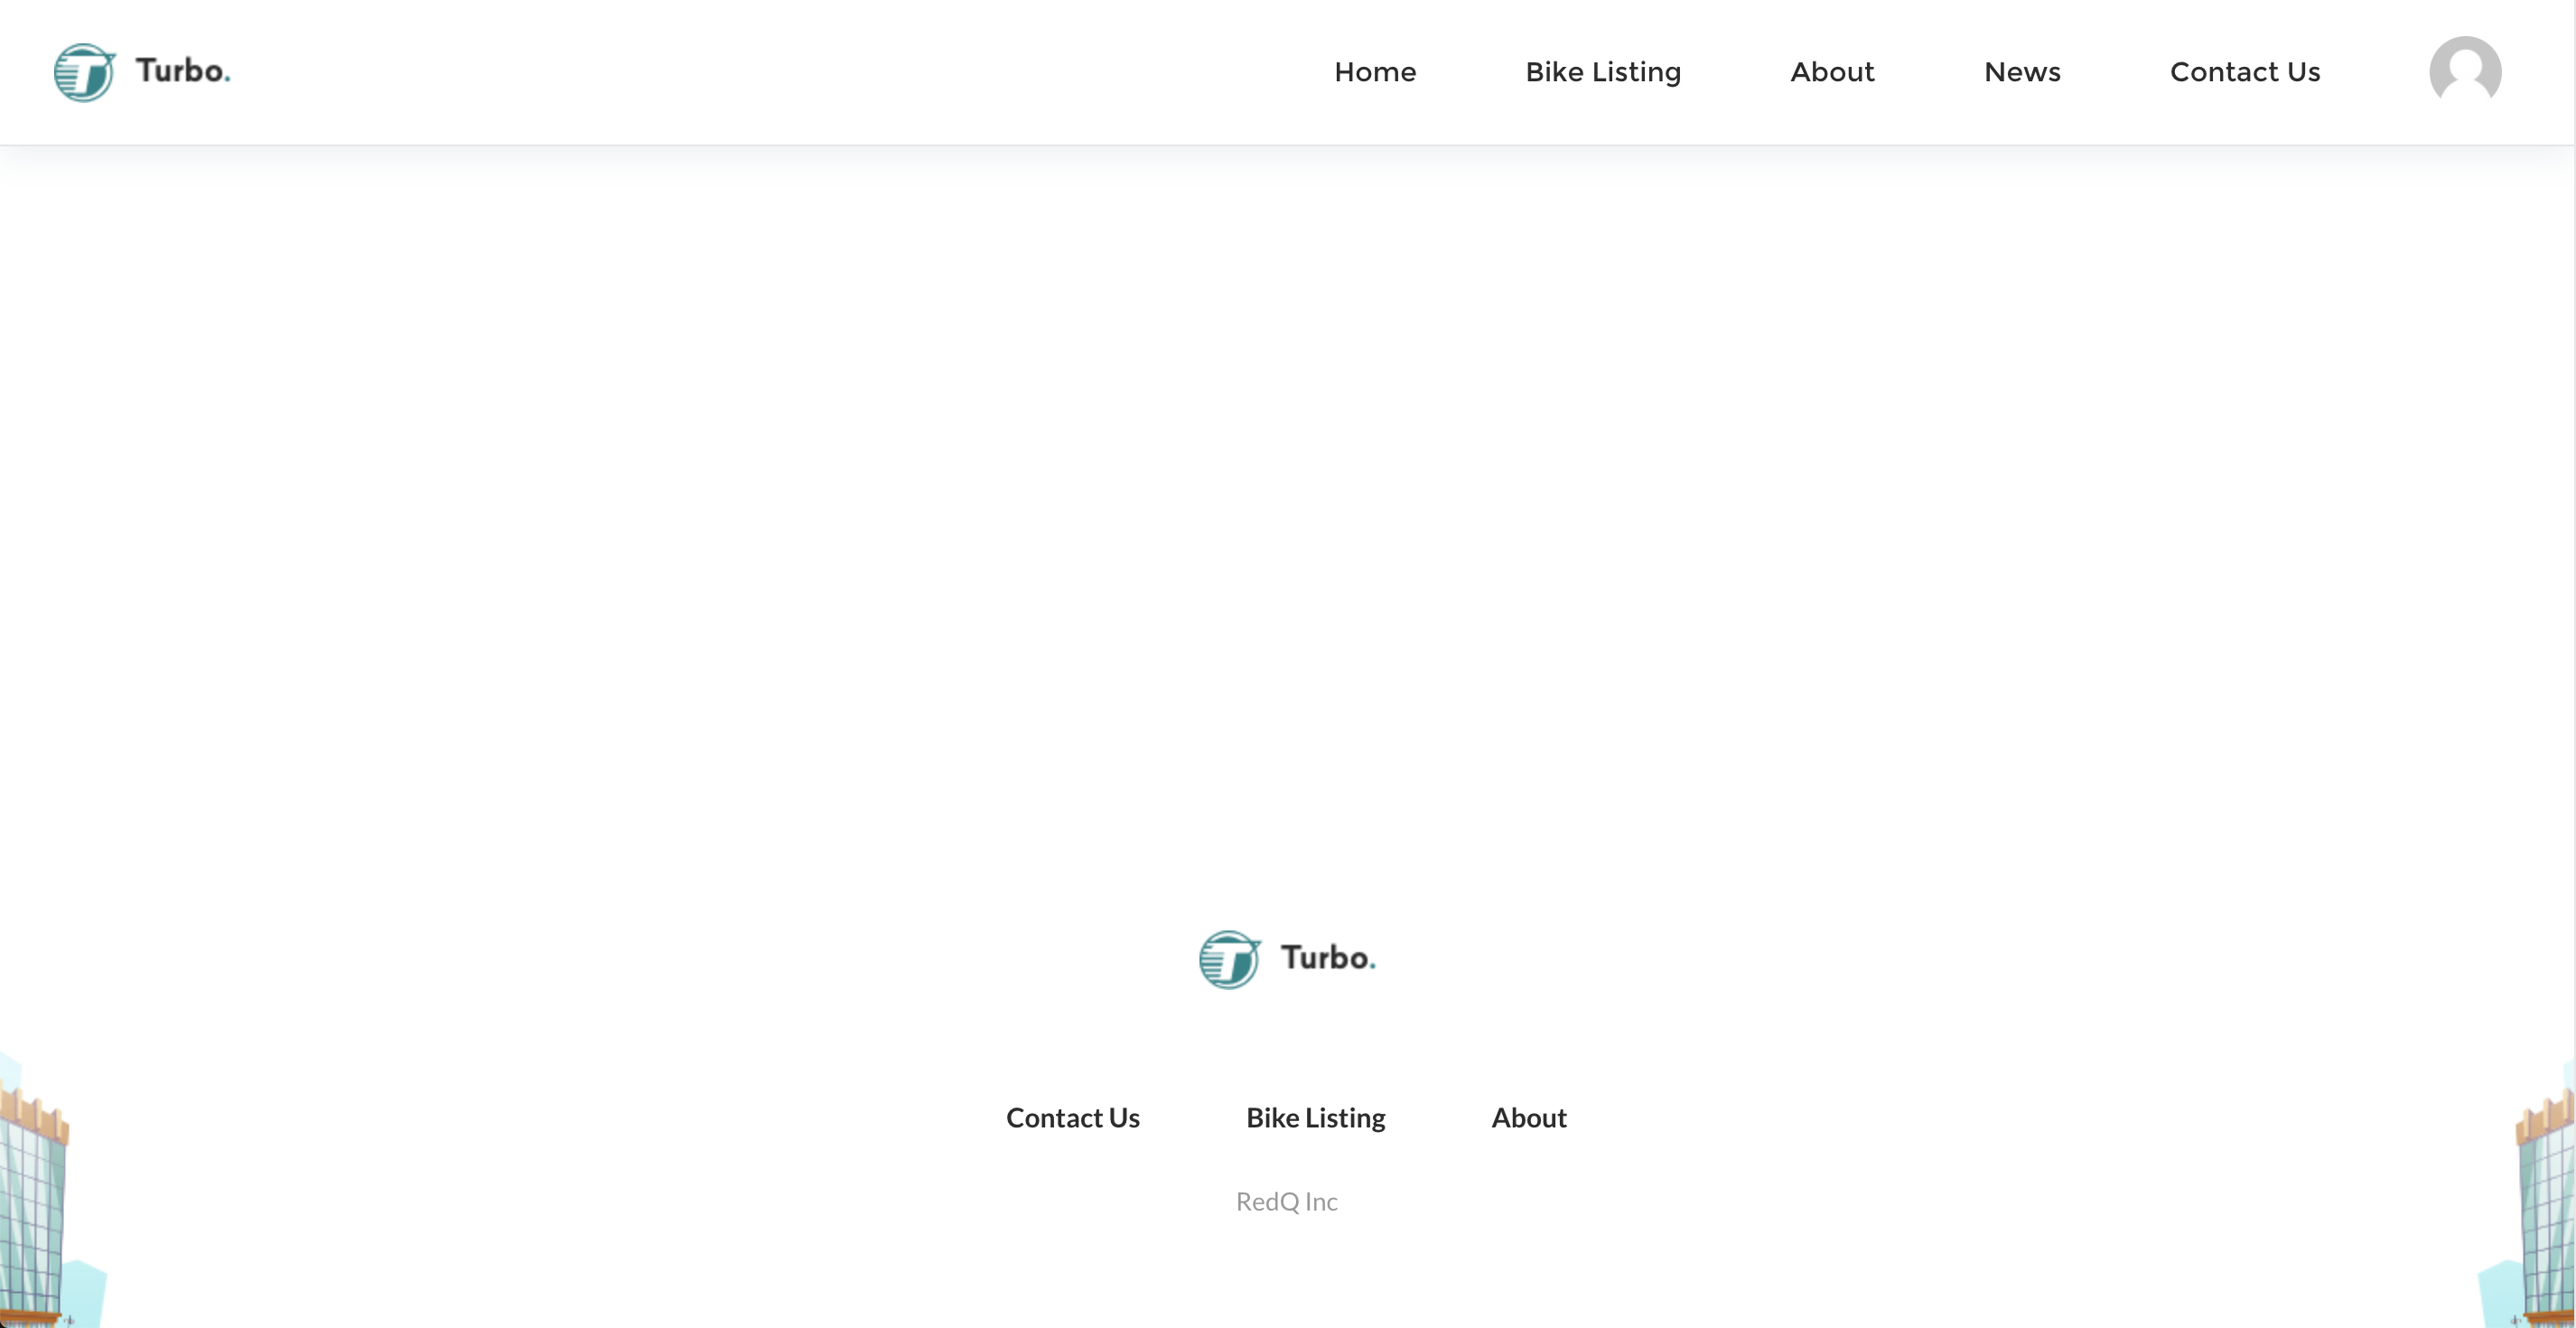This screenshot has height=1328, width=2576.
Task: Click the Turbo logo emblem in header
Action: [84, 72]
